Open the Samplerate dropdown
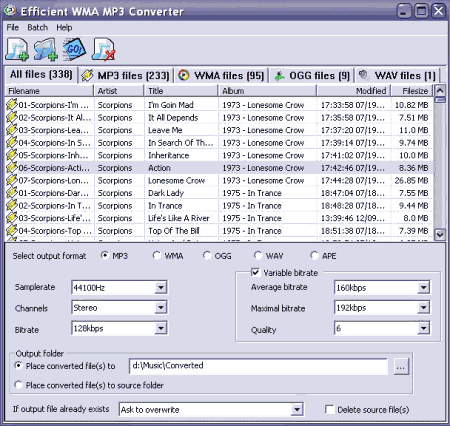Viewport: 450px width, 426px height. point(161,287)
